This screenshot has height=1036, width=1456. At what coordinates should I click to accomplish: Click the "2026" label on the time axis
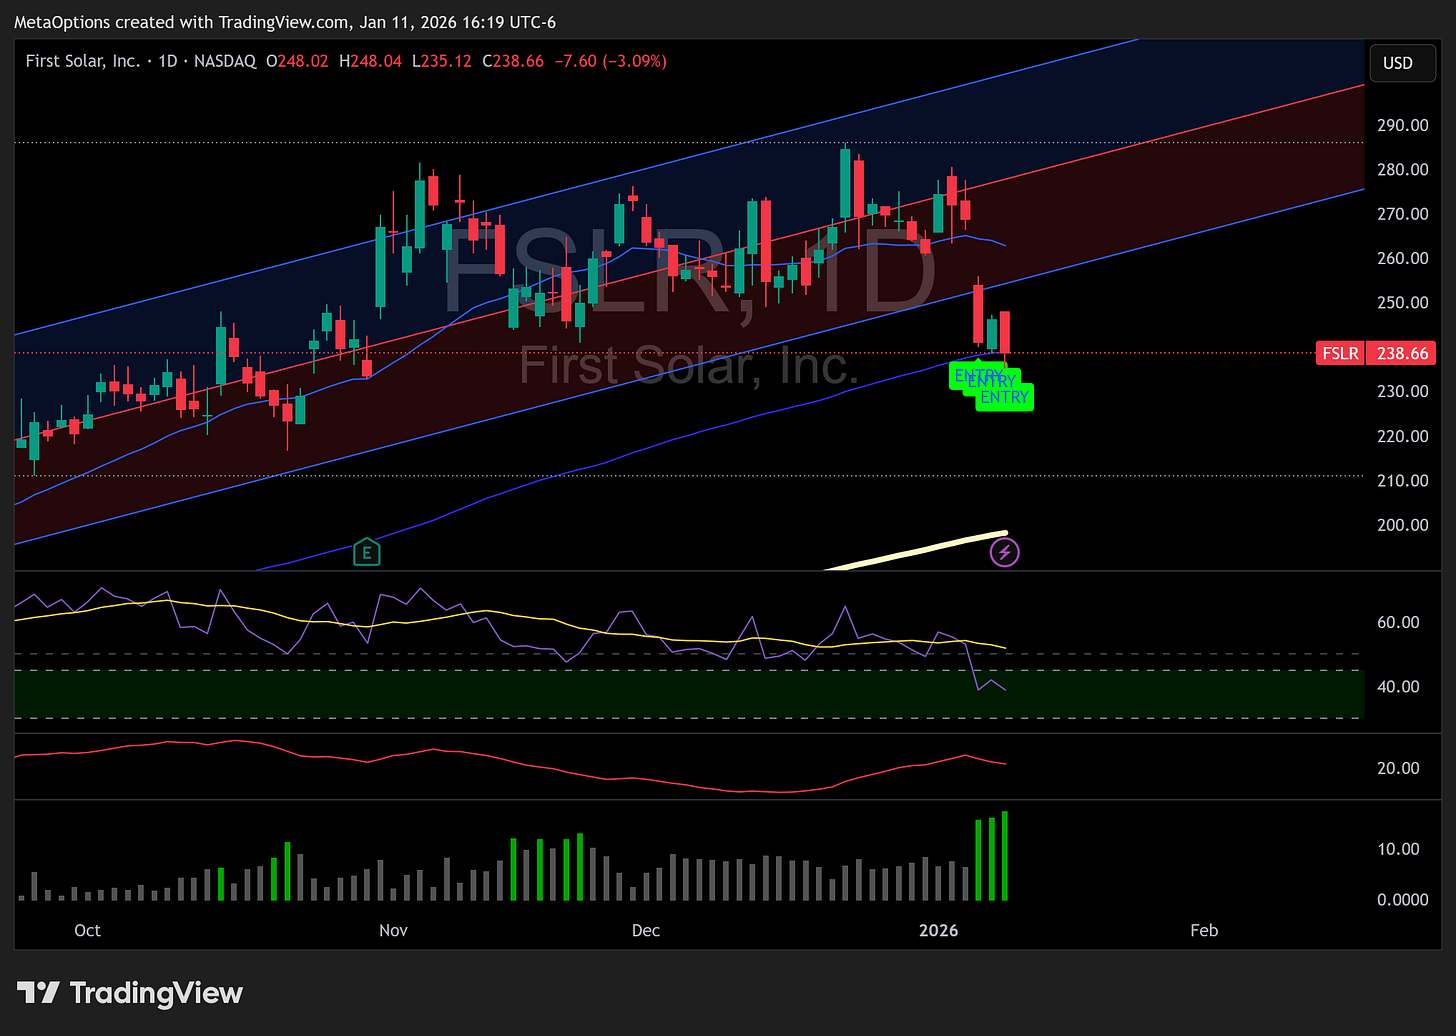[938, 930]
